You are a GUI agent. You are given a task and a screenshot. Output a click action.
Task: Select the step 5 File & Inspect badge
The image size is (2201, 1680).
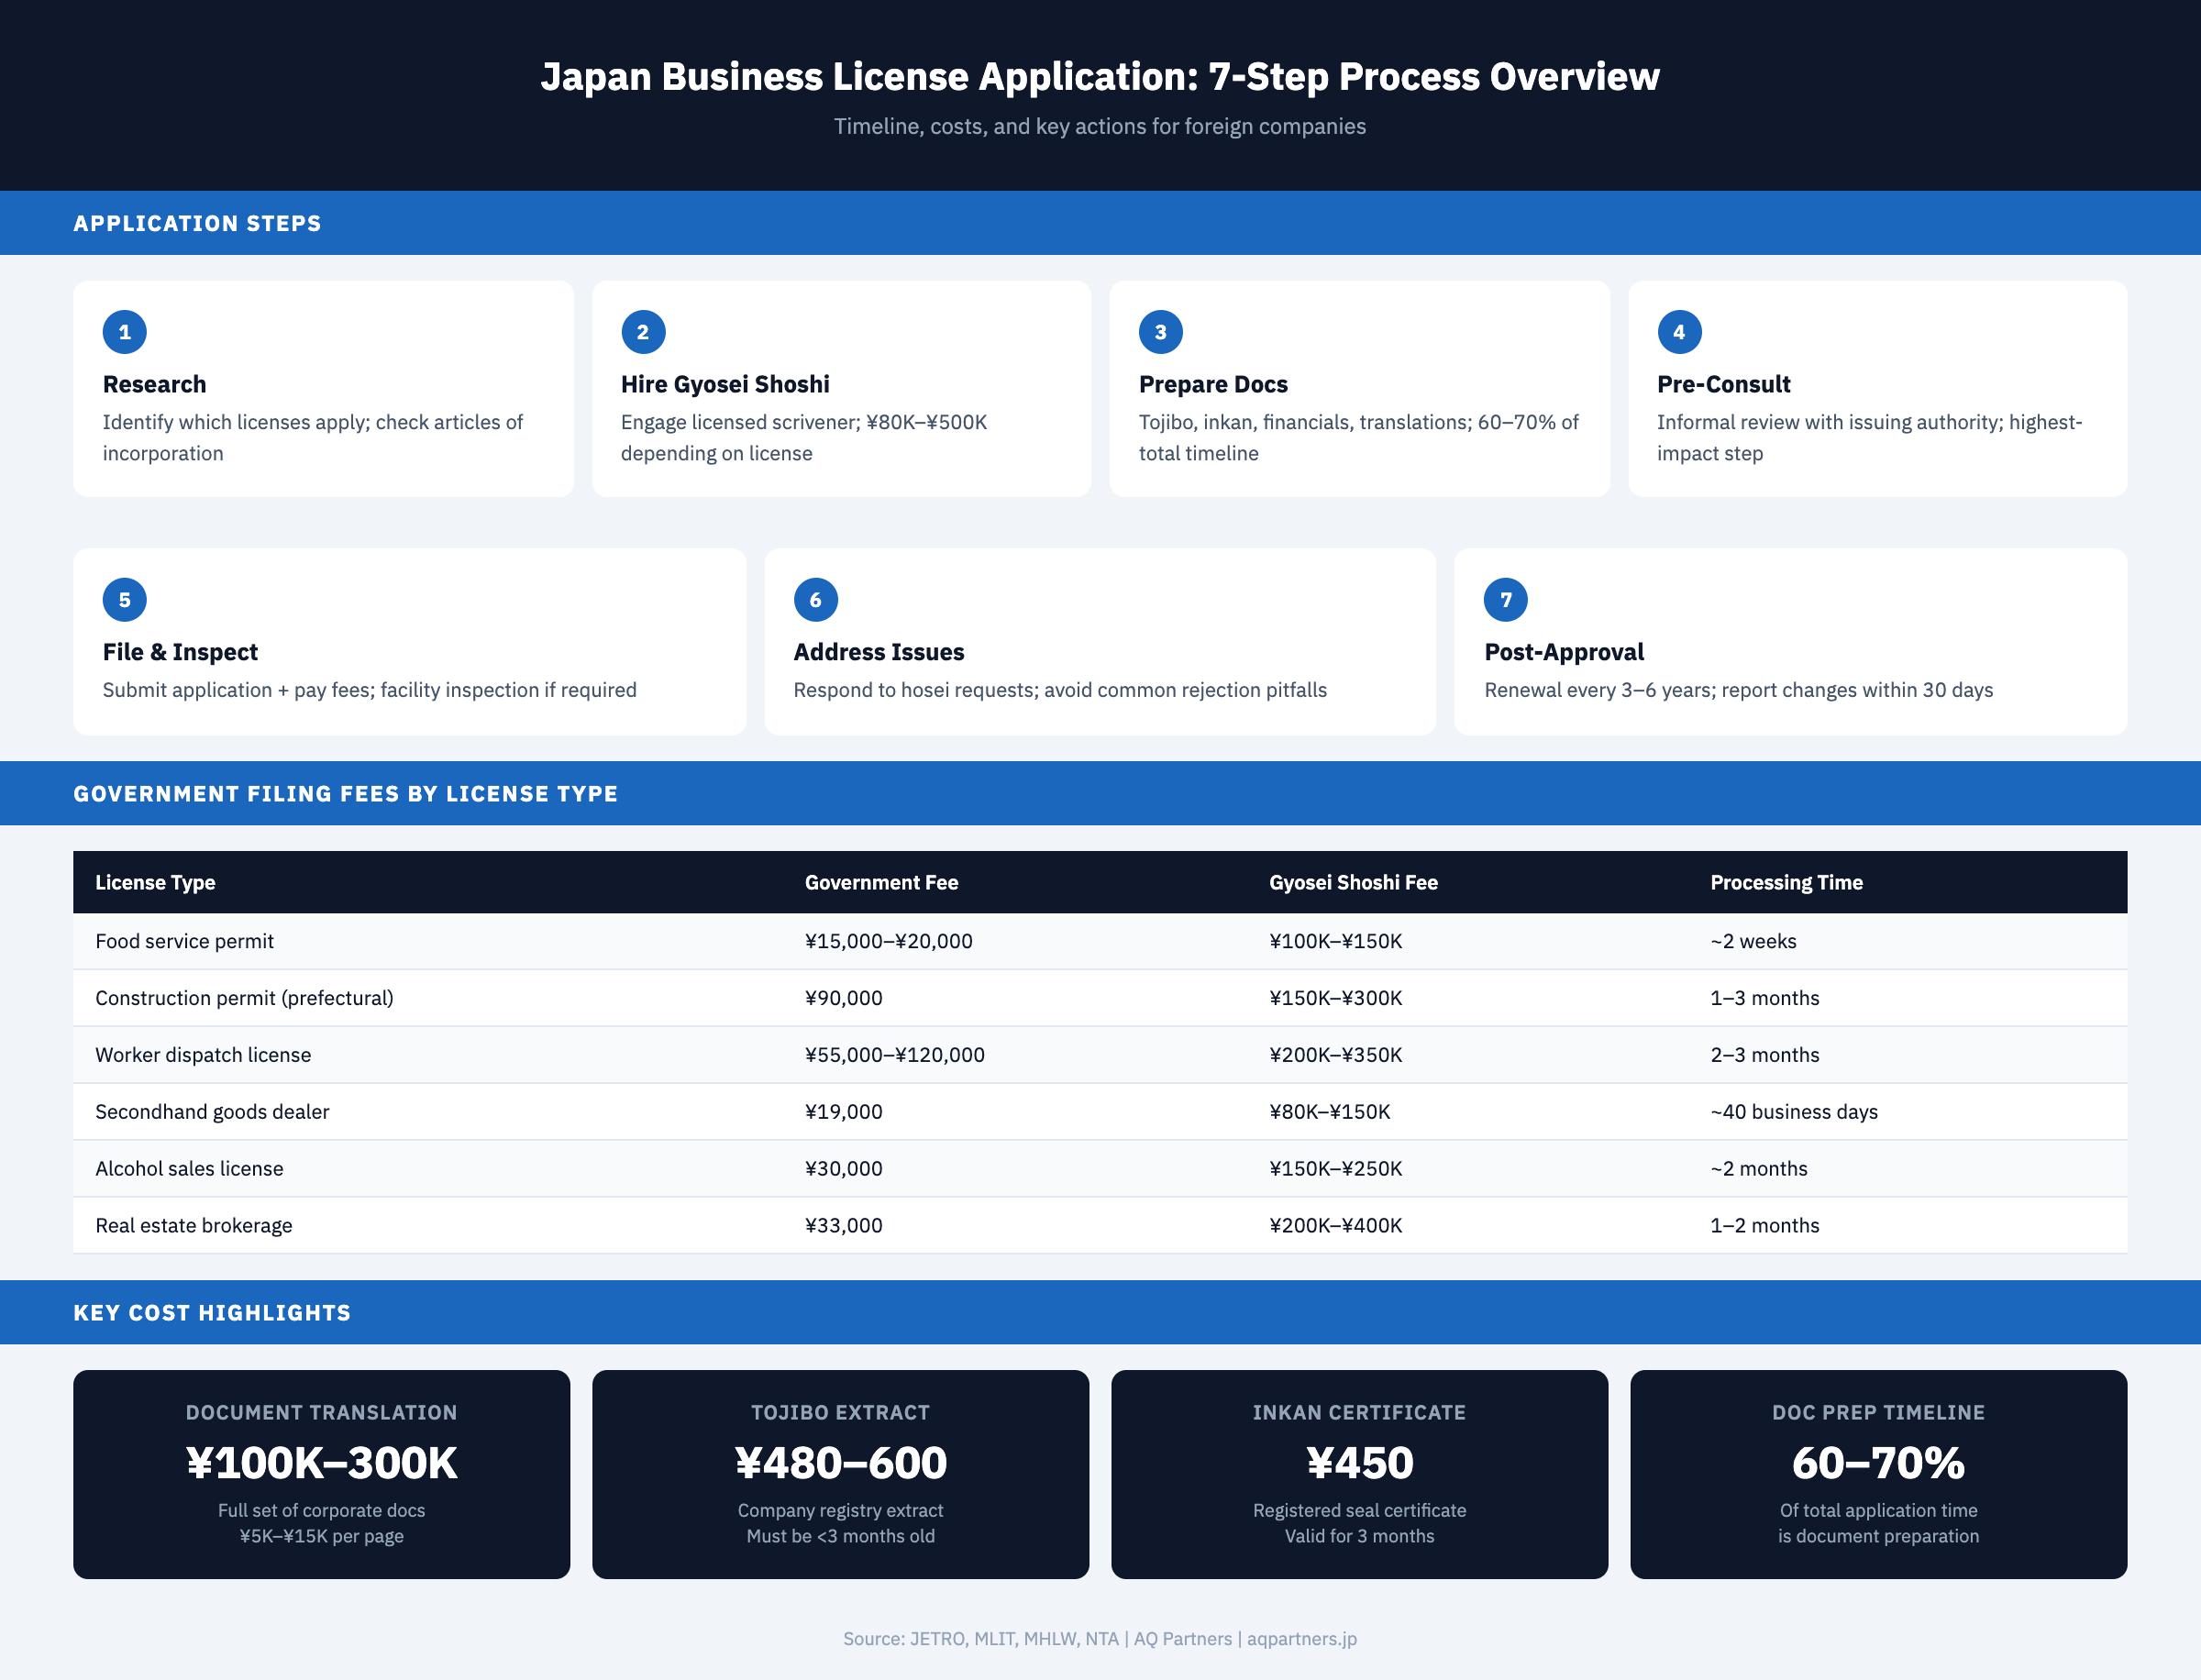point(124,599)
